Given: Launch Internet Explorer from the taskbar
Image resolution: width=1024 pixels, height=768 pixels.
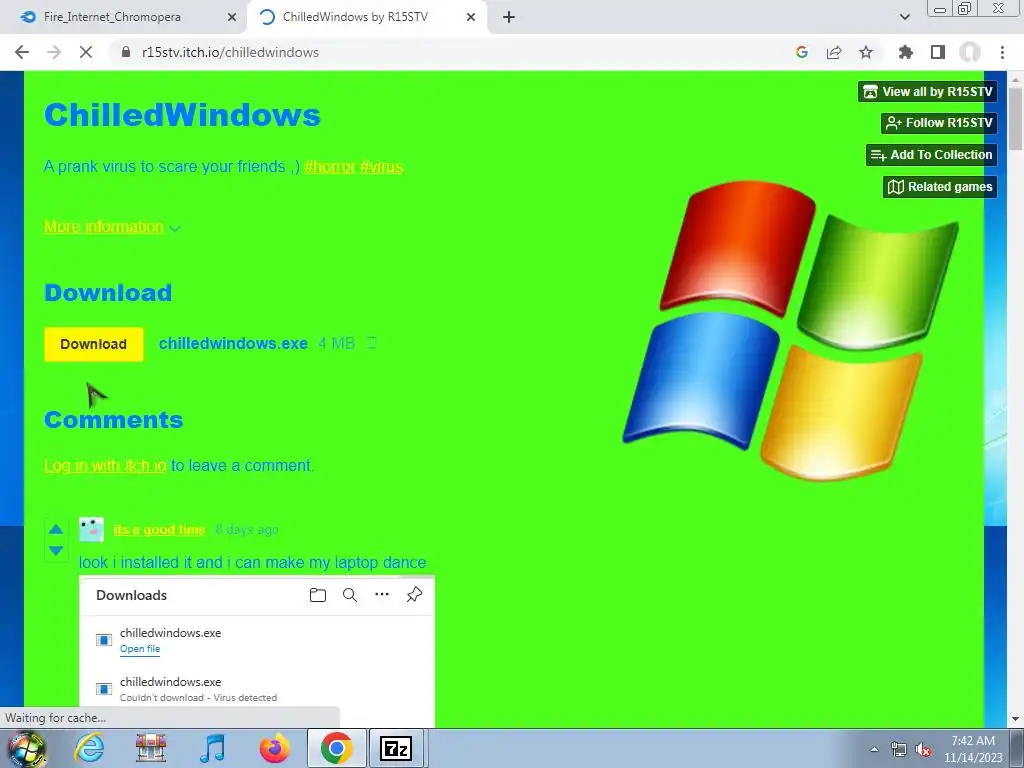Looking at the screenshot, I should 89,748.
